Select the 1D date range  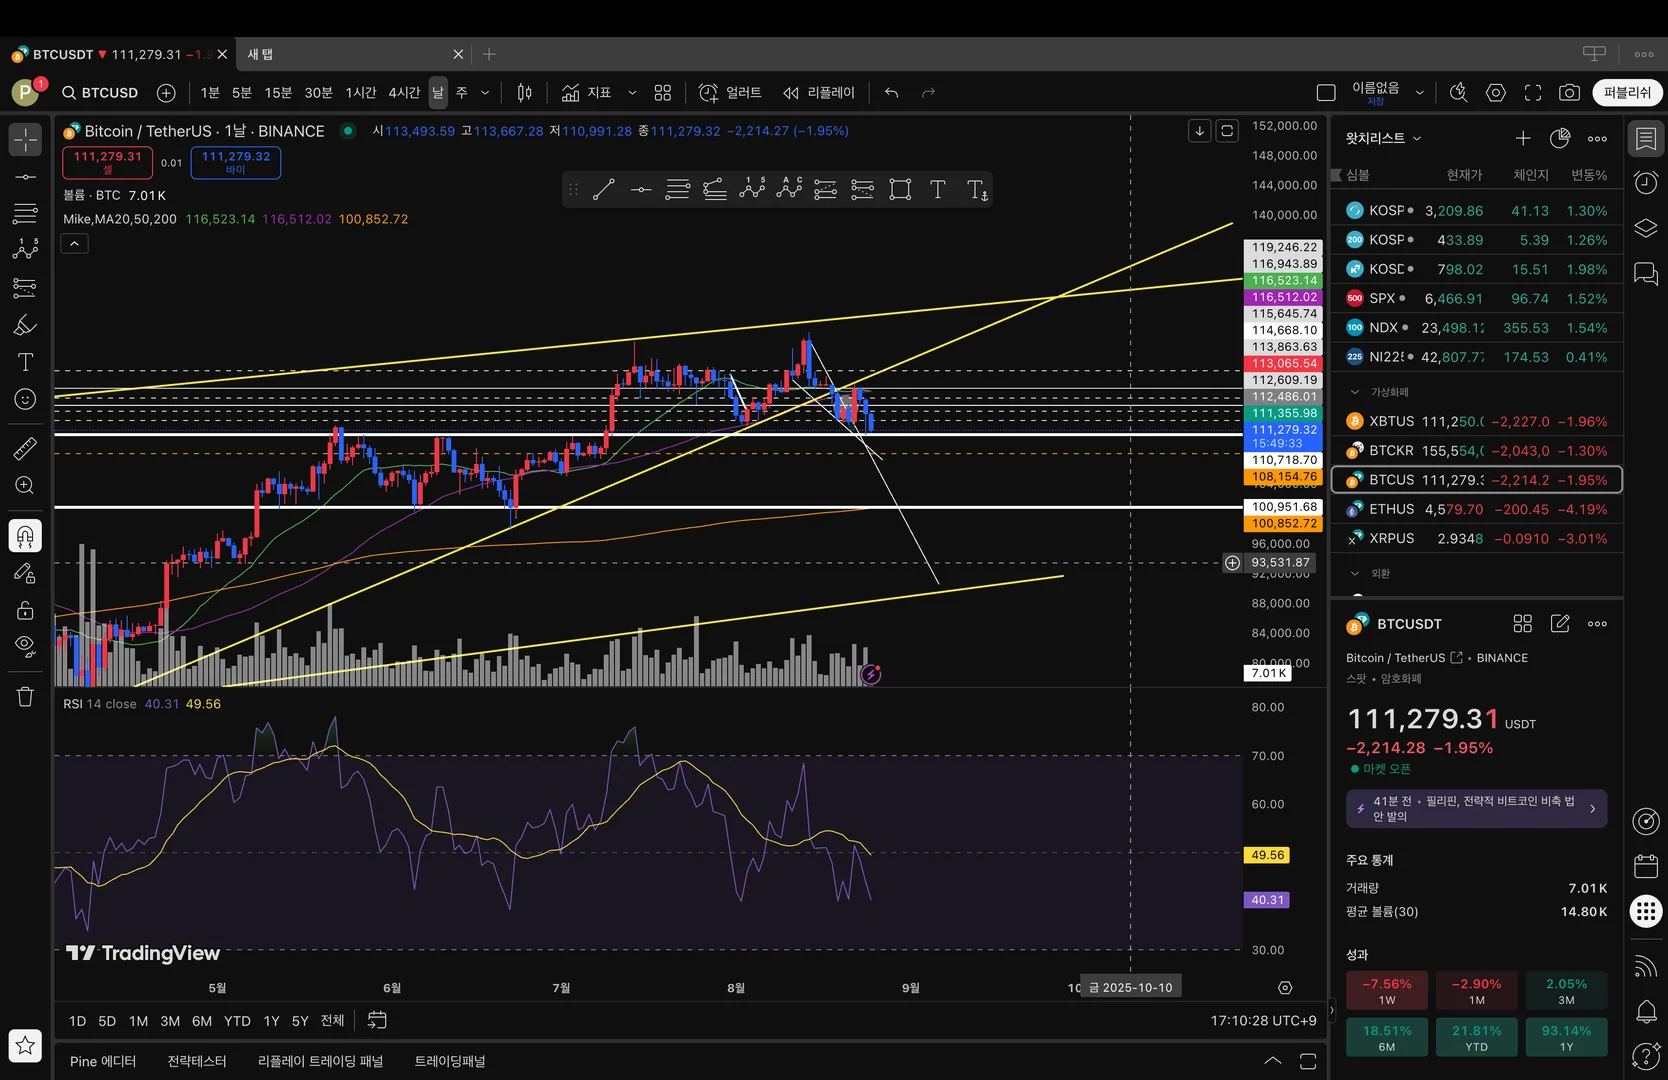coord(77,1021)
